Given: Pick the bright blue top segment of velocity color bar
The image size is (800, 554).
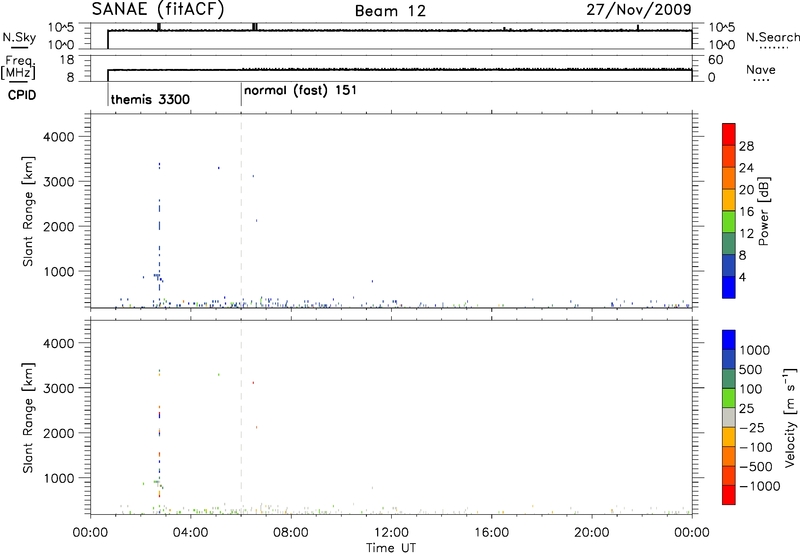Looking at the screenshot, I should click(x=729, y=340).
